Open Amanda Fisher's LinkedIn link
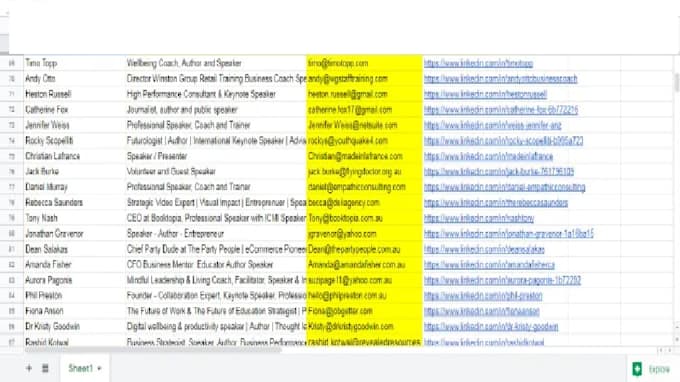 pyautogui.click(x=489, y=264)
